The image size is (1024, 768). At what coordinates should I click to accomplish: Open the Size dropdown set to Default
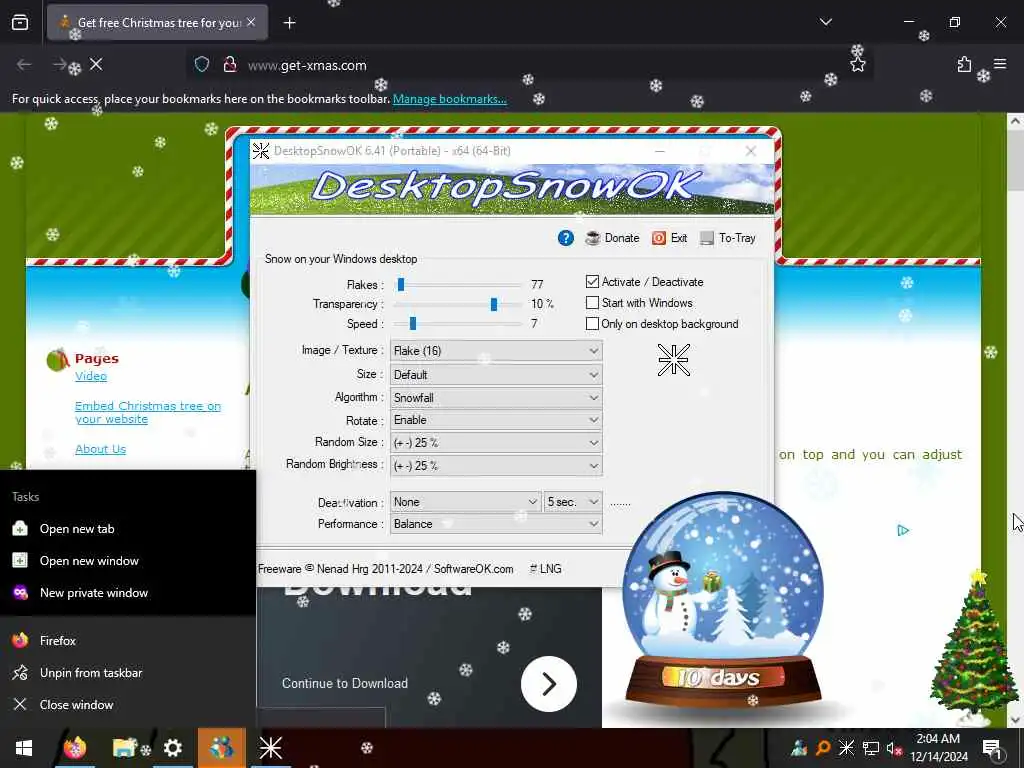(496, 374)
